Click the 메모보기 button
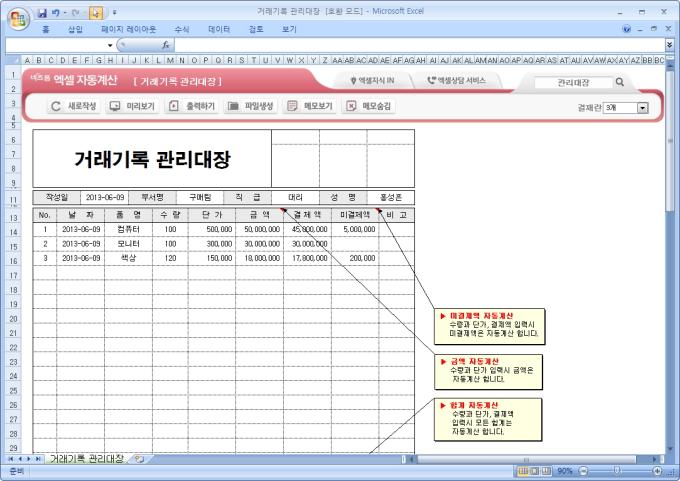This screenshot has height=481, width=680. pos(310,106)
